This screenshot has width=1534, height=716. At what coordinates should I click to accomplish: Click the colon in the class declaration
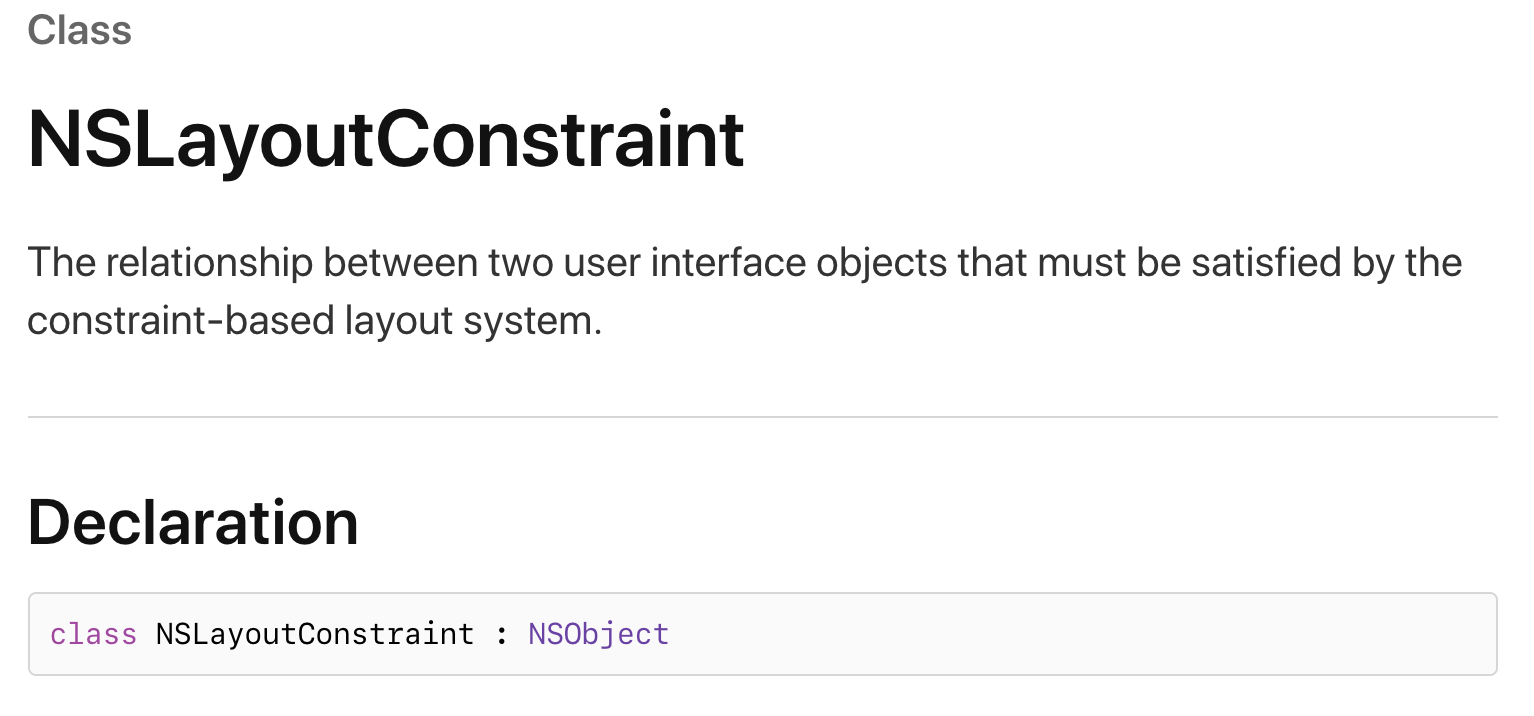[502, 634]
